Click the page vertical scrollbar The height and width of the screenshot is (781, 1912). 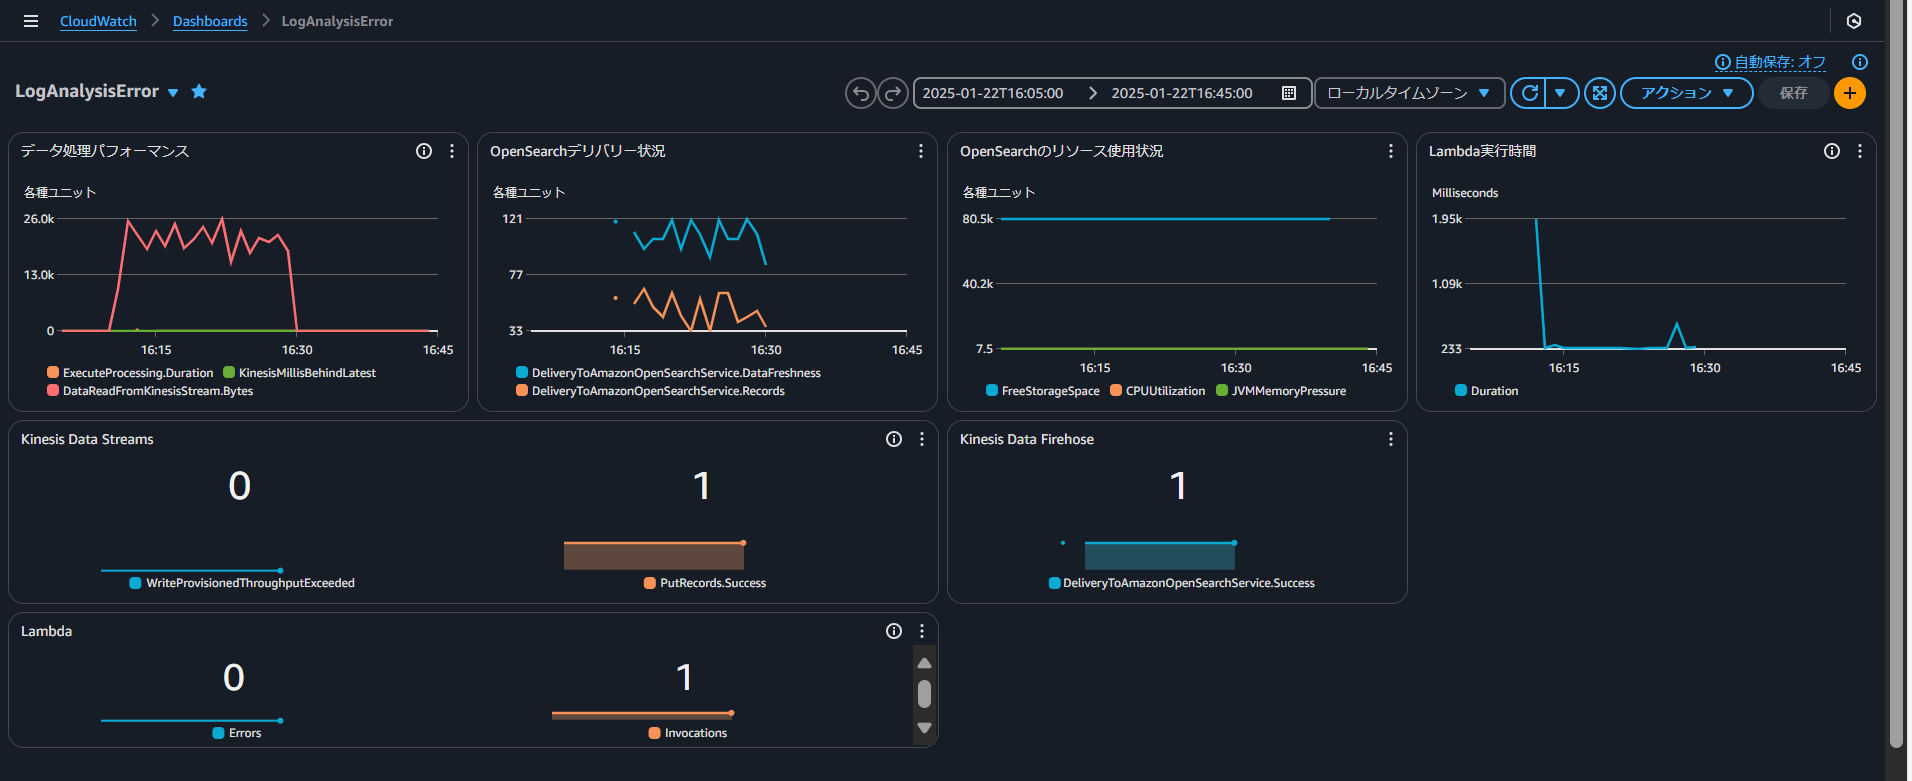pos(1896,375)
